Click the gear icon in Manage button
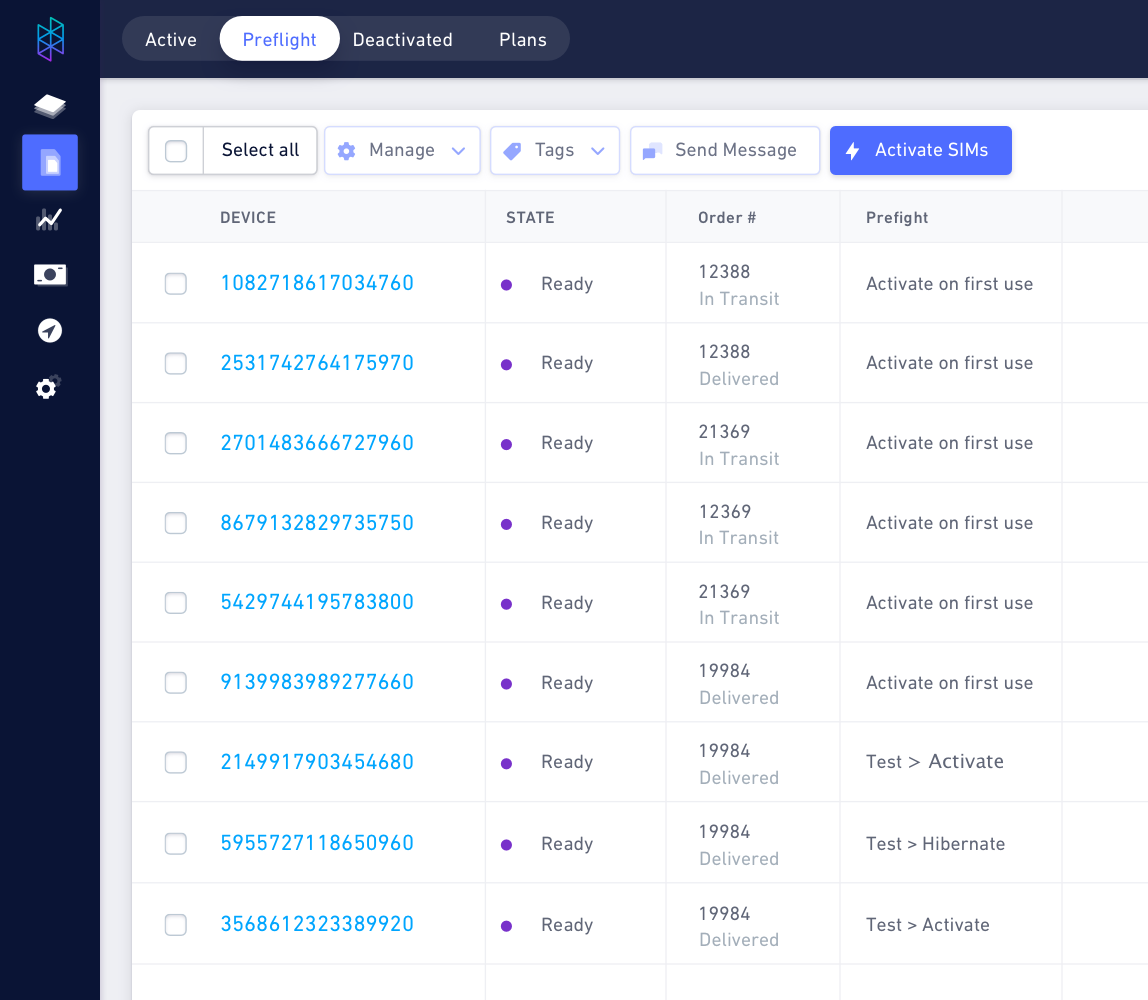 point(346,151)
